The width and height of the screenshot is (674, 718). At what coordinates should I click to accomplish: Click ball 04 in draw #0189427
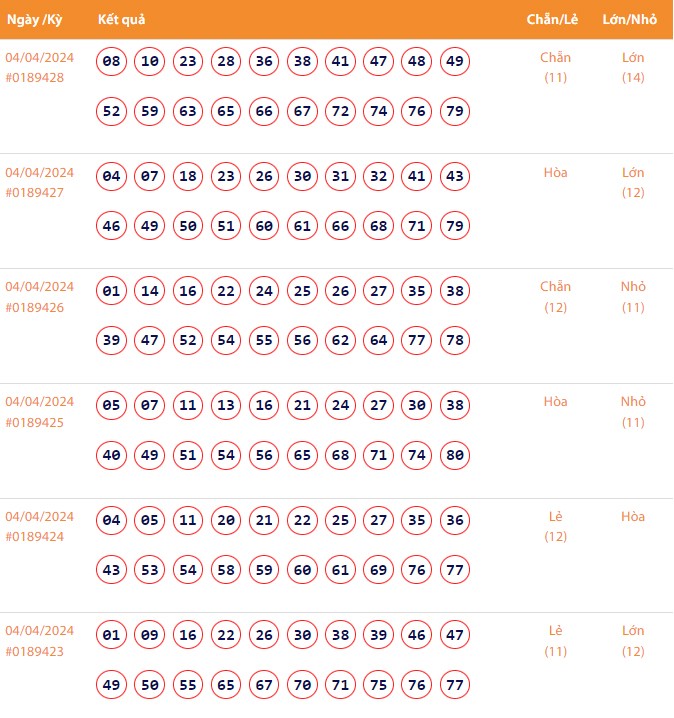112,177
